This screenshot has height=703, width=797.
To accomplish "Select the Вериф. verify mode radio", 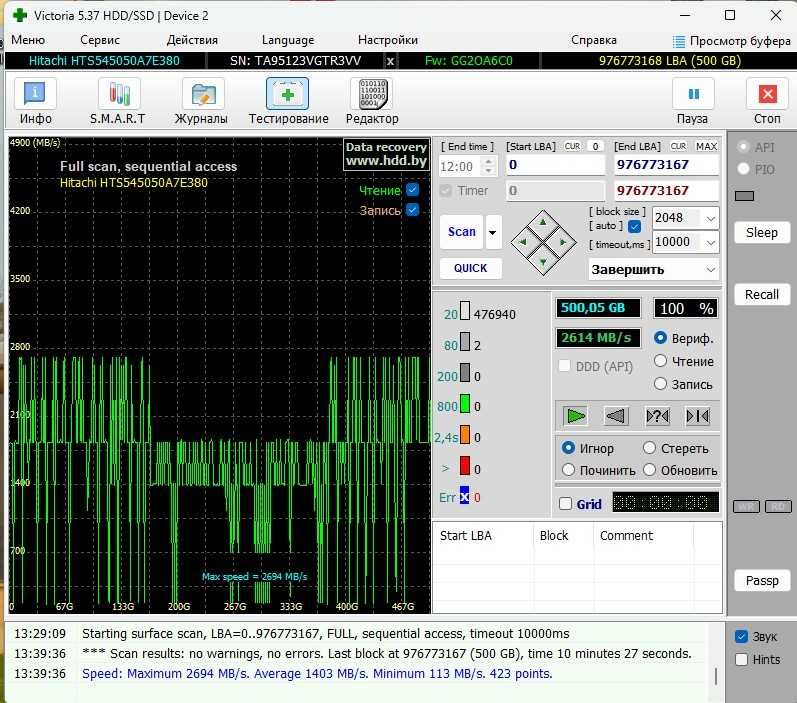I will coord(660,338).
